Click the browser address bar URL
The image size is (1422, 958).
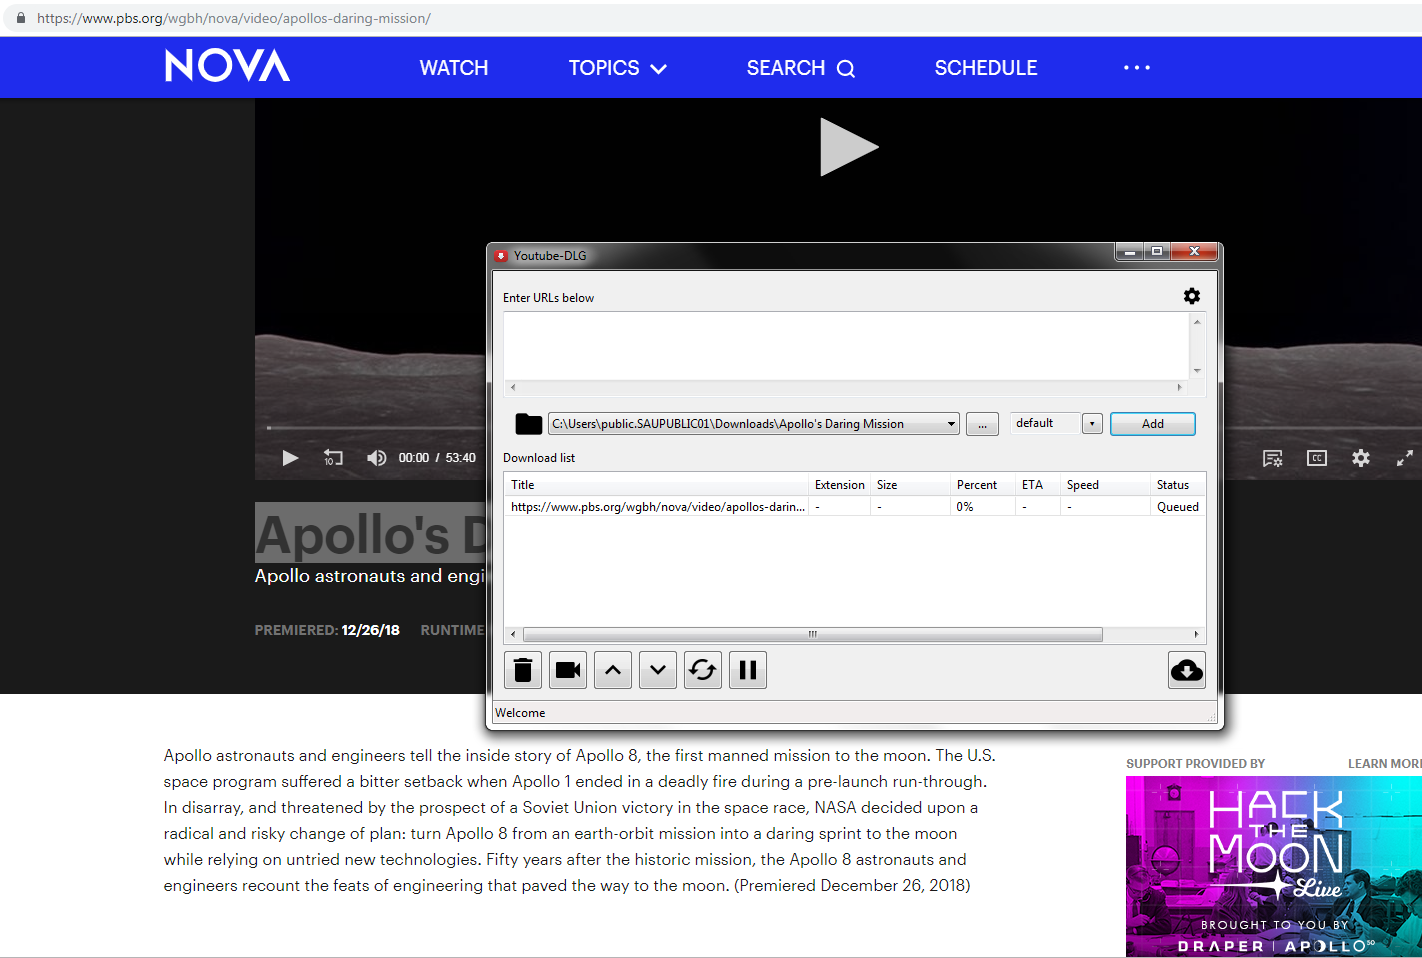click(234, 18)
